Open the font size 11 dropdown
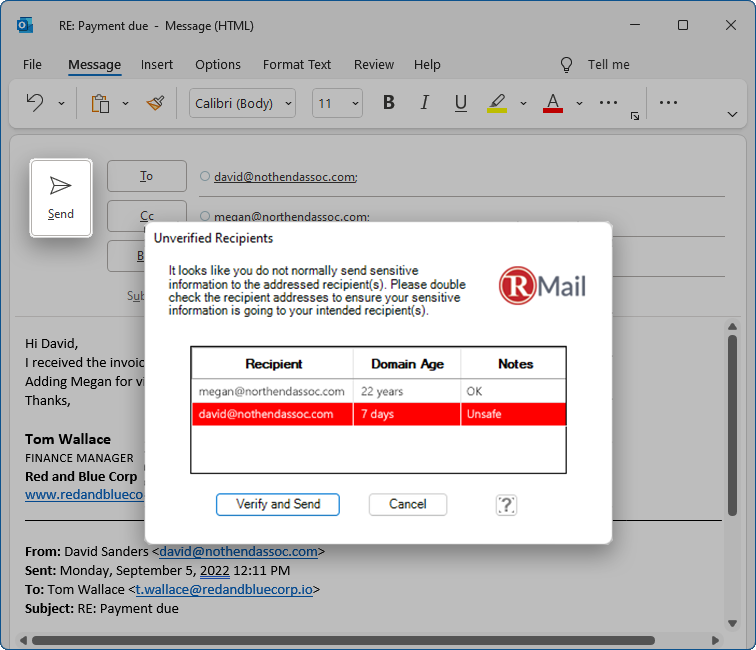756x650 pixels. pos(337,103)
